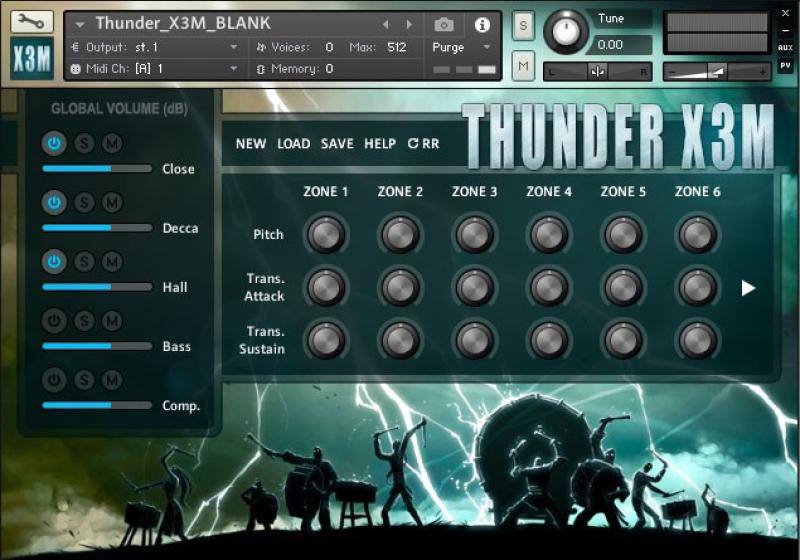
Task: Click LOAD in the preset menu
Action: (x=294, y=144)
